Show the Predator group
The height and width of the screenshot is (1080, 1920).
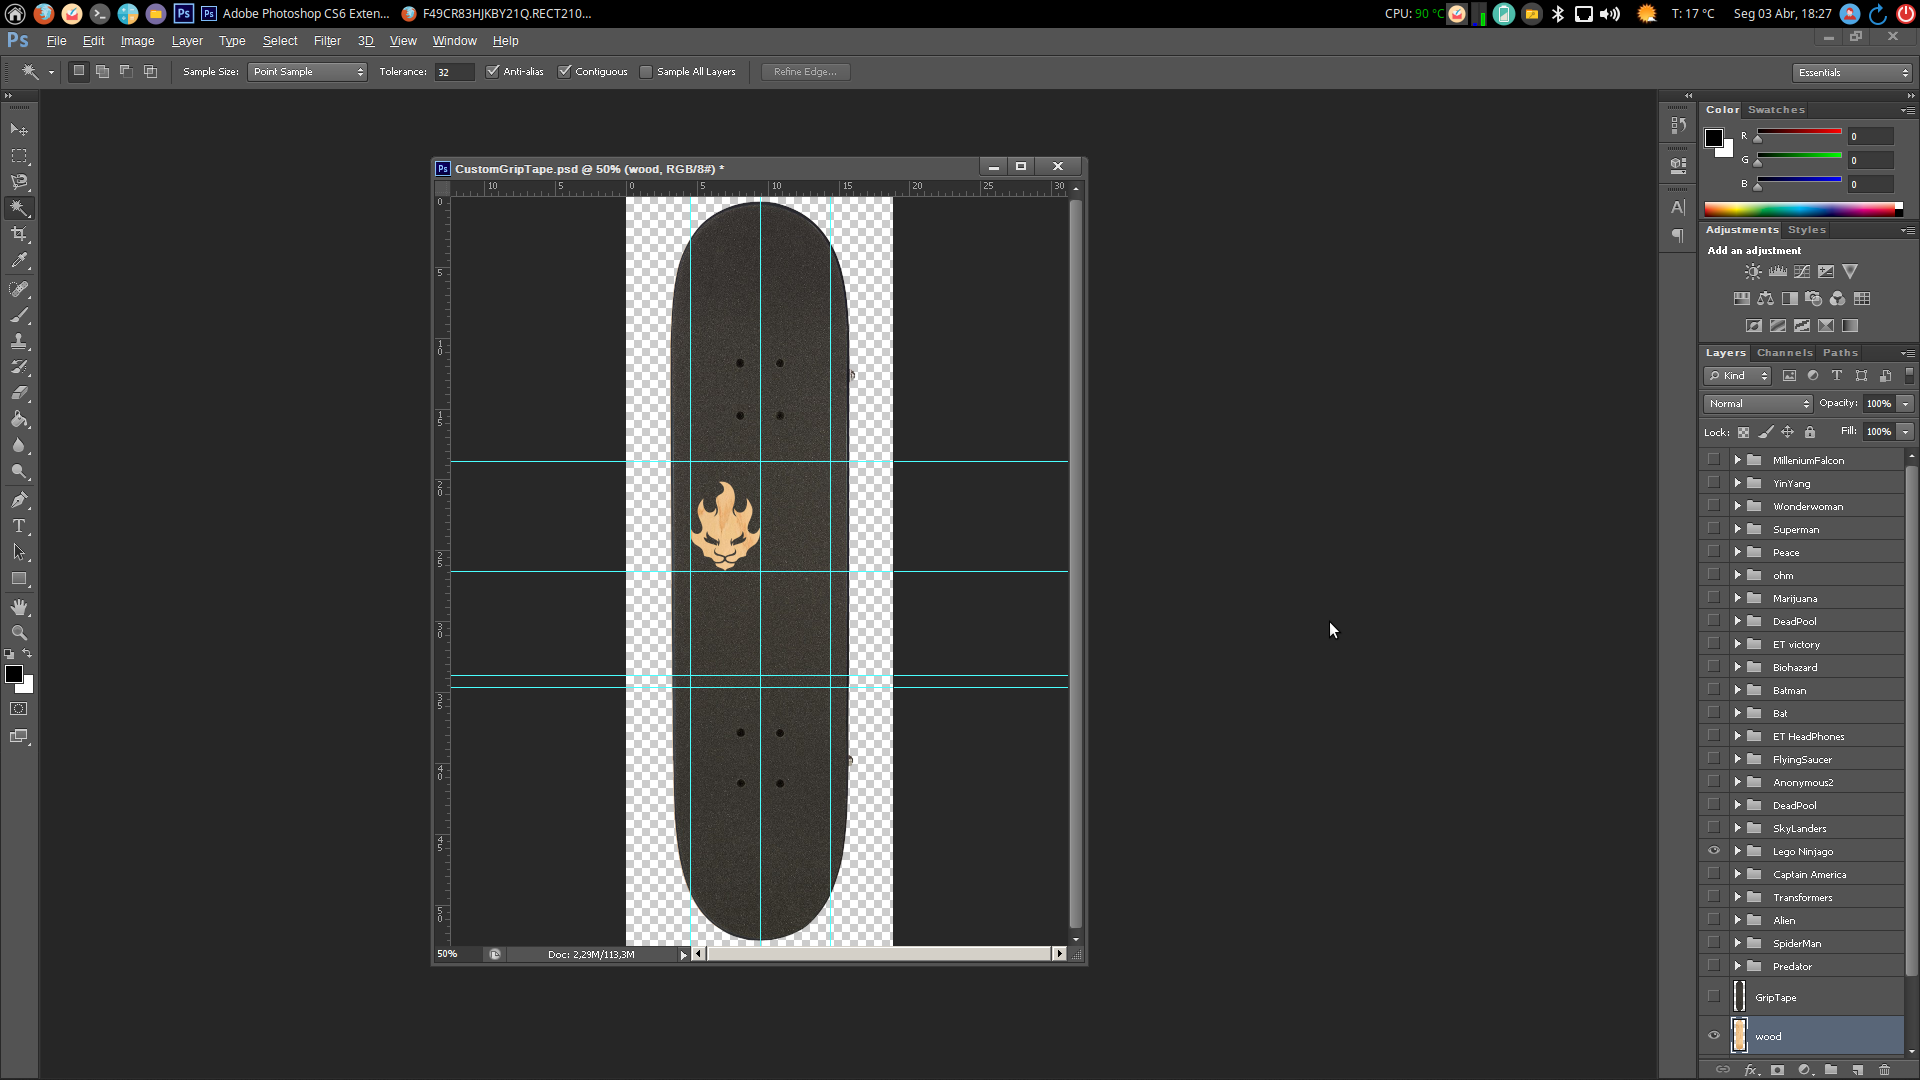point(1714,966)
